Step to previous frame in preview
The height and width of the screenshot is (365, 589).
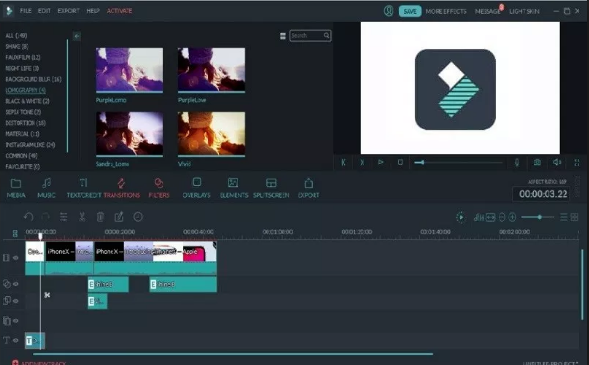click(343, 163)
